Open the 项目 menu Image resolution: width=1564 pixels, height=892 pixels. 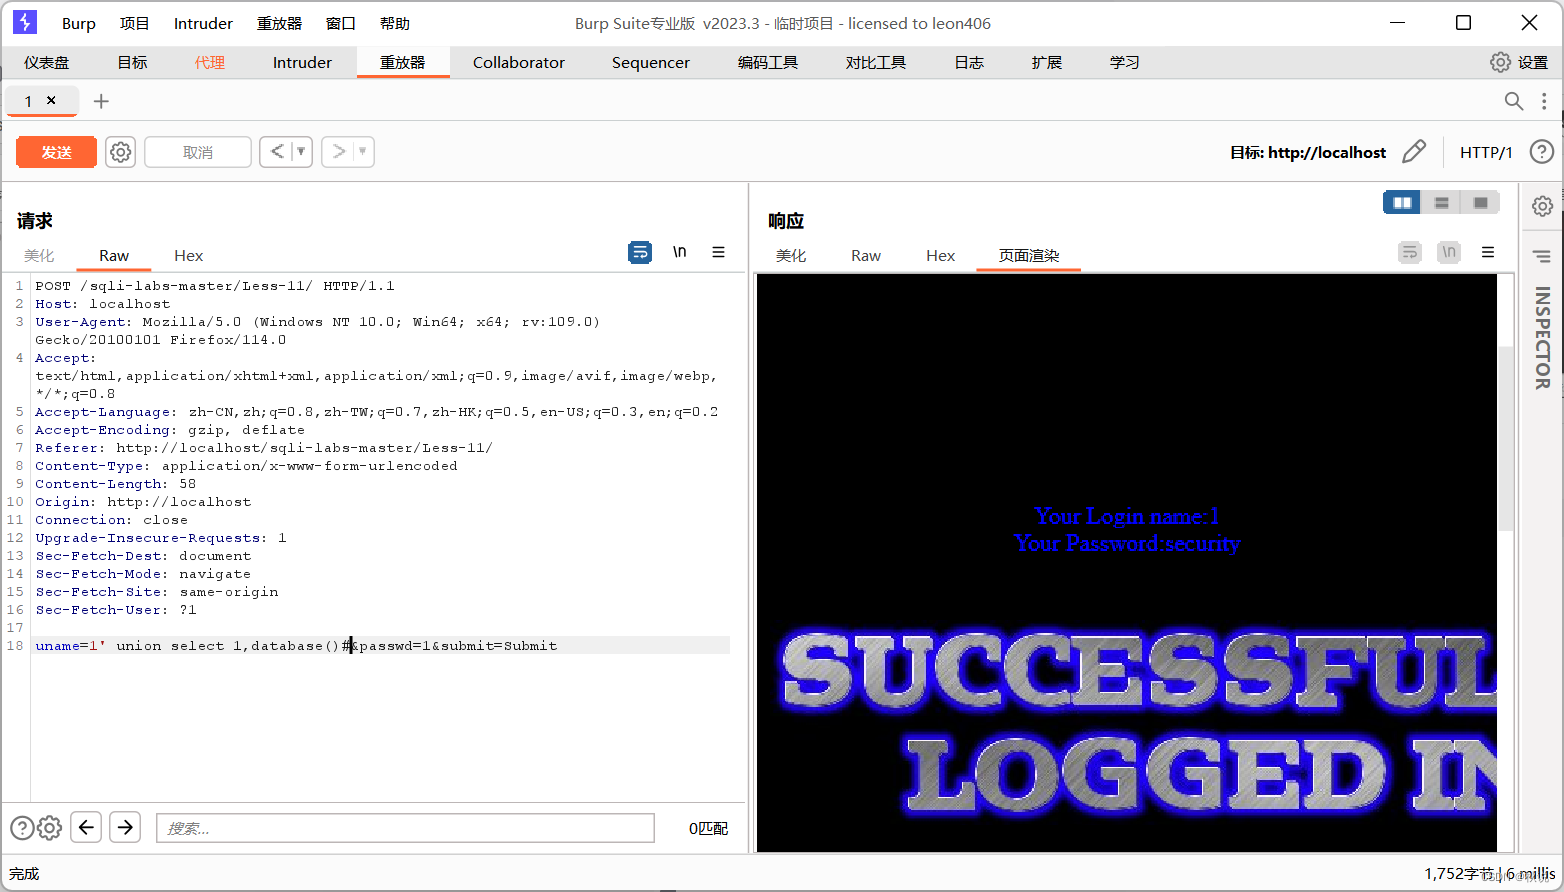(134, 23)
